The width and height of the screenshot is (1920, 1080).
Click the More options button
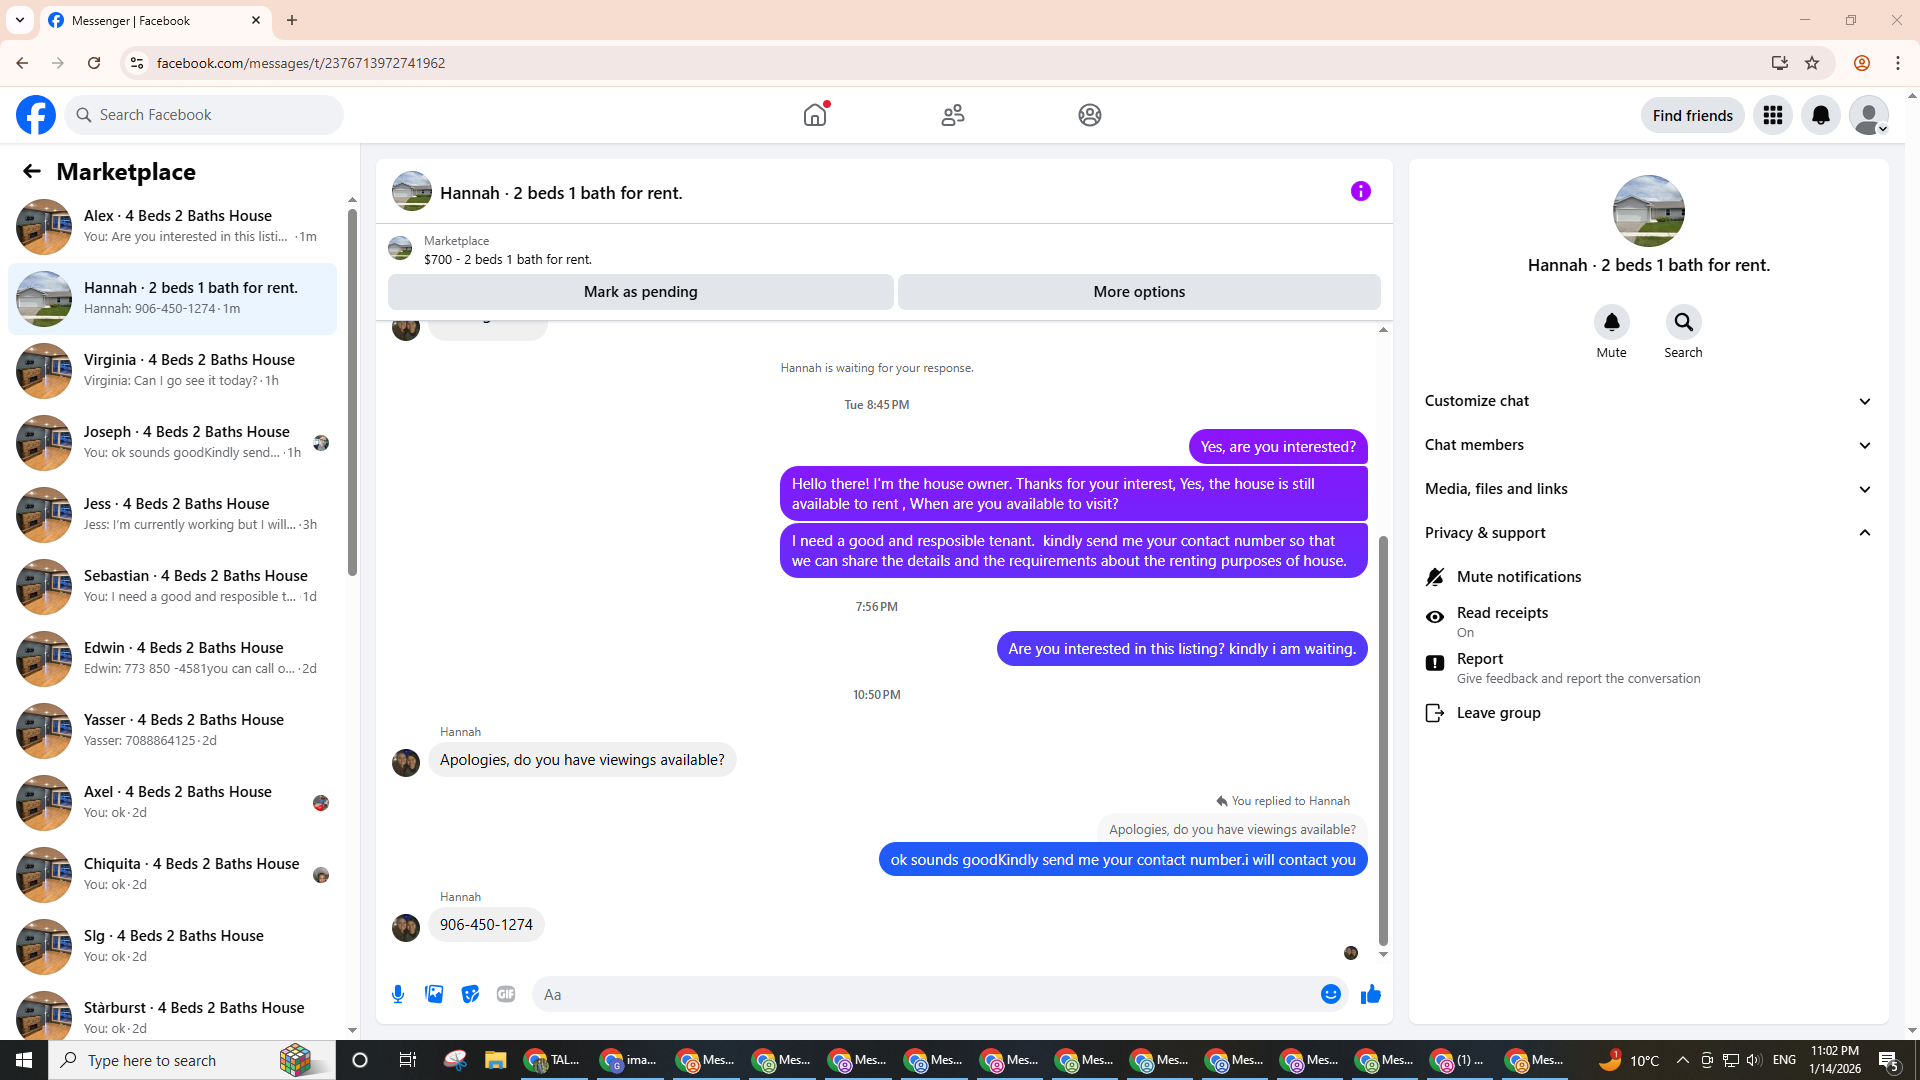click(x=1138, y=292)
